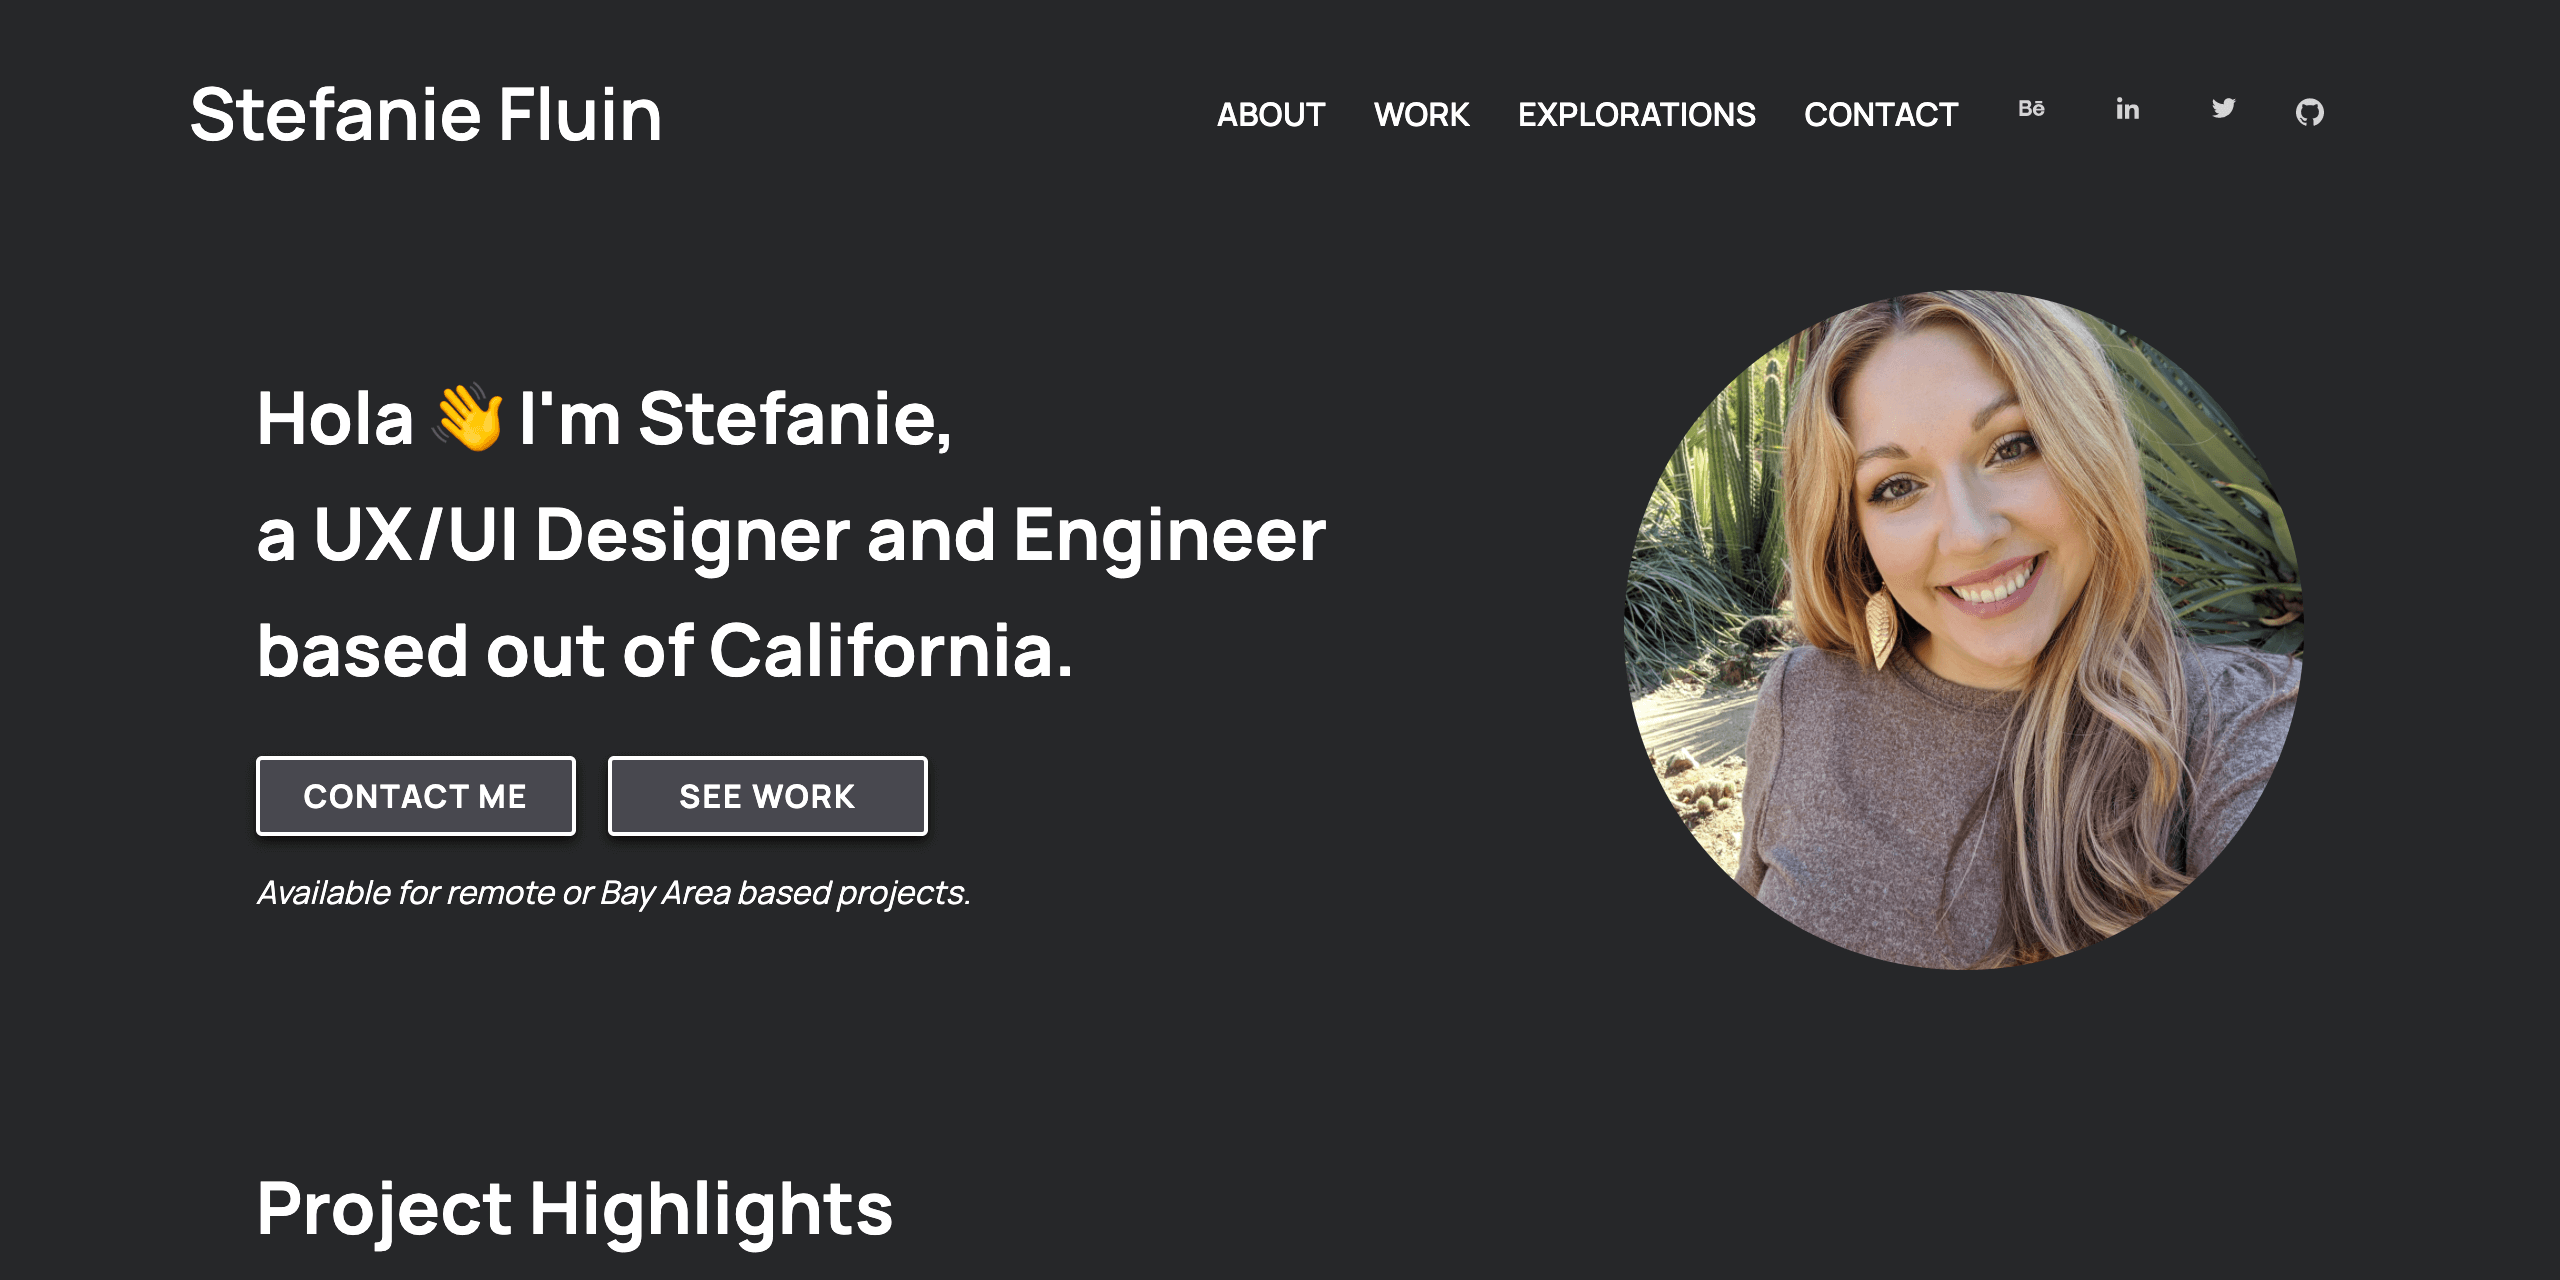Viewport: 2560px width, 1280px height.
Task: Click the hero headline introducing Stefanie
Action: click(790, 535)
